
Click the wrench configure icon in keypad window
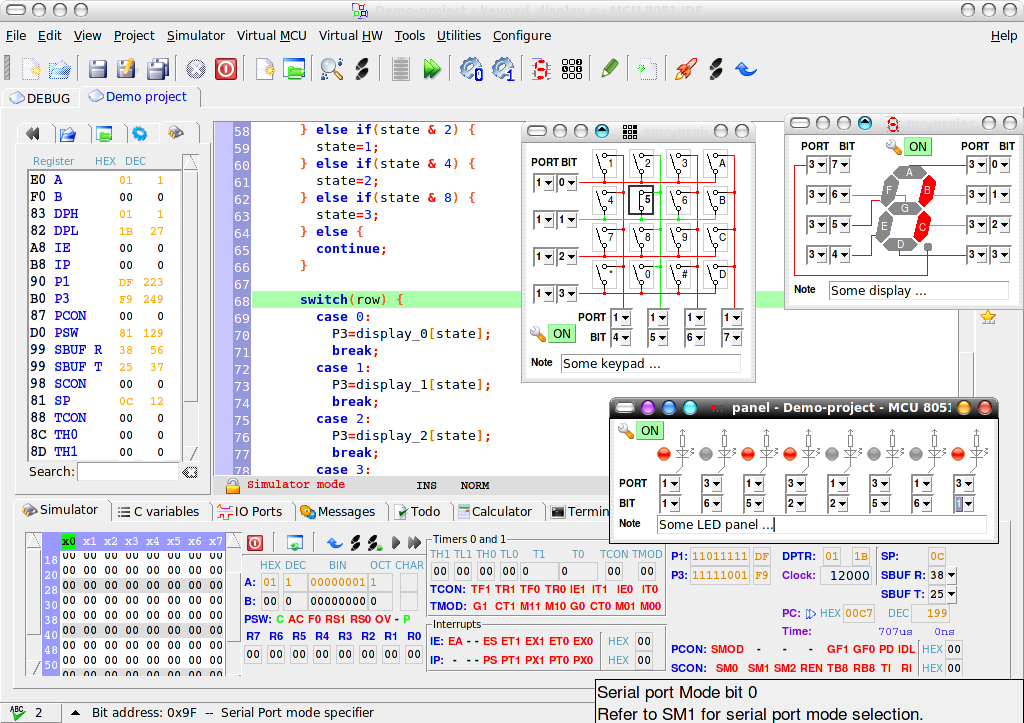(x=537, y=334)
